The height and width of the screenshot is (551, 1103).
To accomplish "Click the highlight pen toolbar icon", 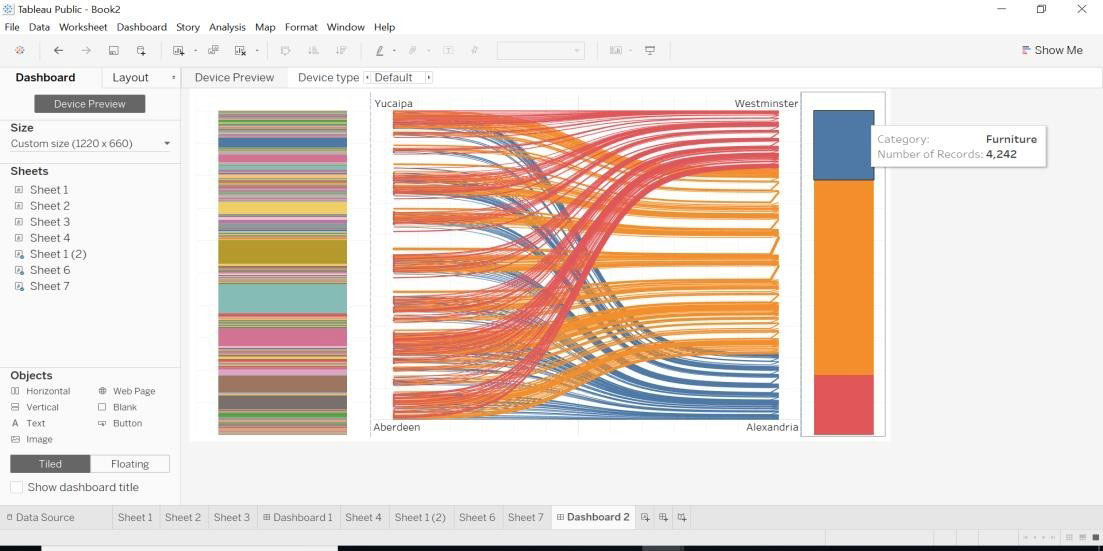I will click(379, 51).
